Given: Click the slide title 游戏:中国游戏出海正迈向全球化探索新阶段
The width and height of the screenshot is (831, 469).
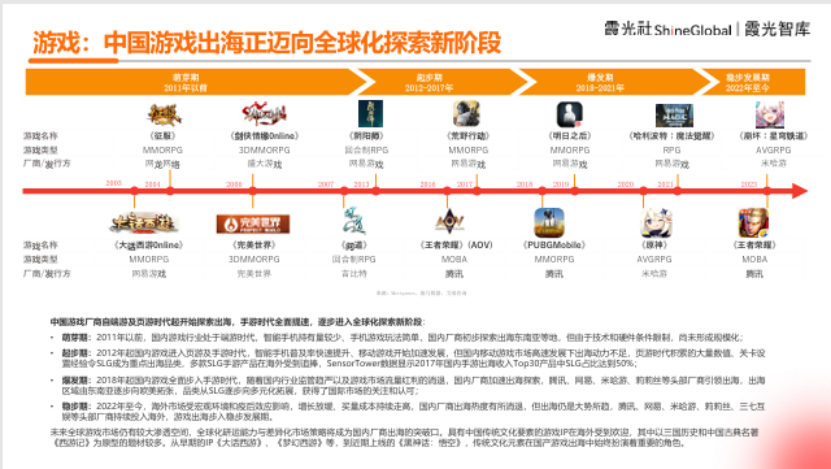Looking at the screenshot, I should tap(267, 42).
